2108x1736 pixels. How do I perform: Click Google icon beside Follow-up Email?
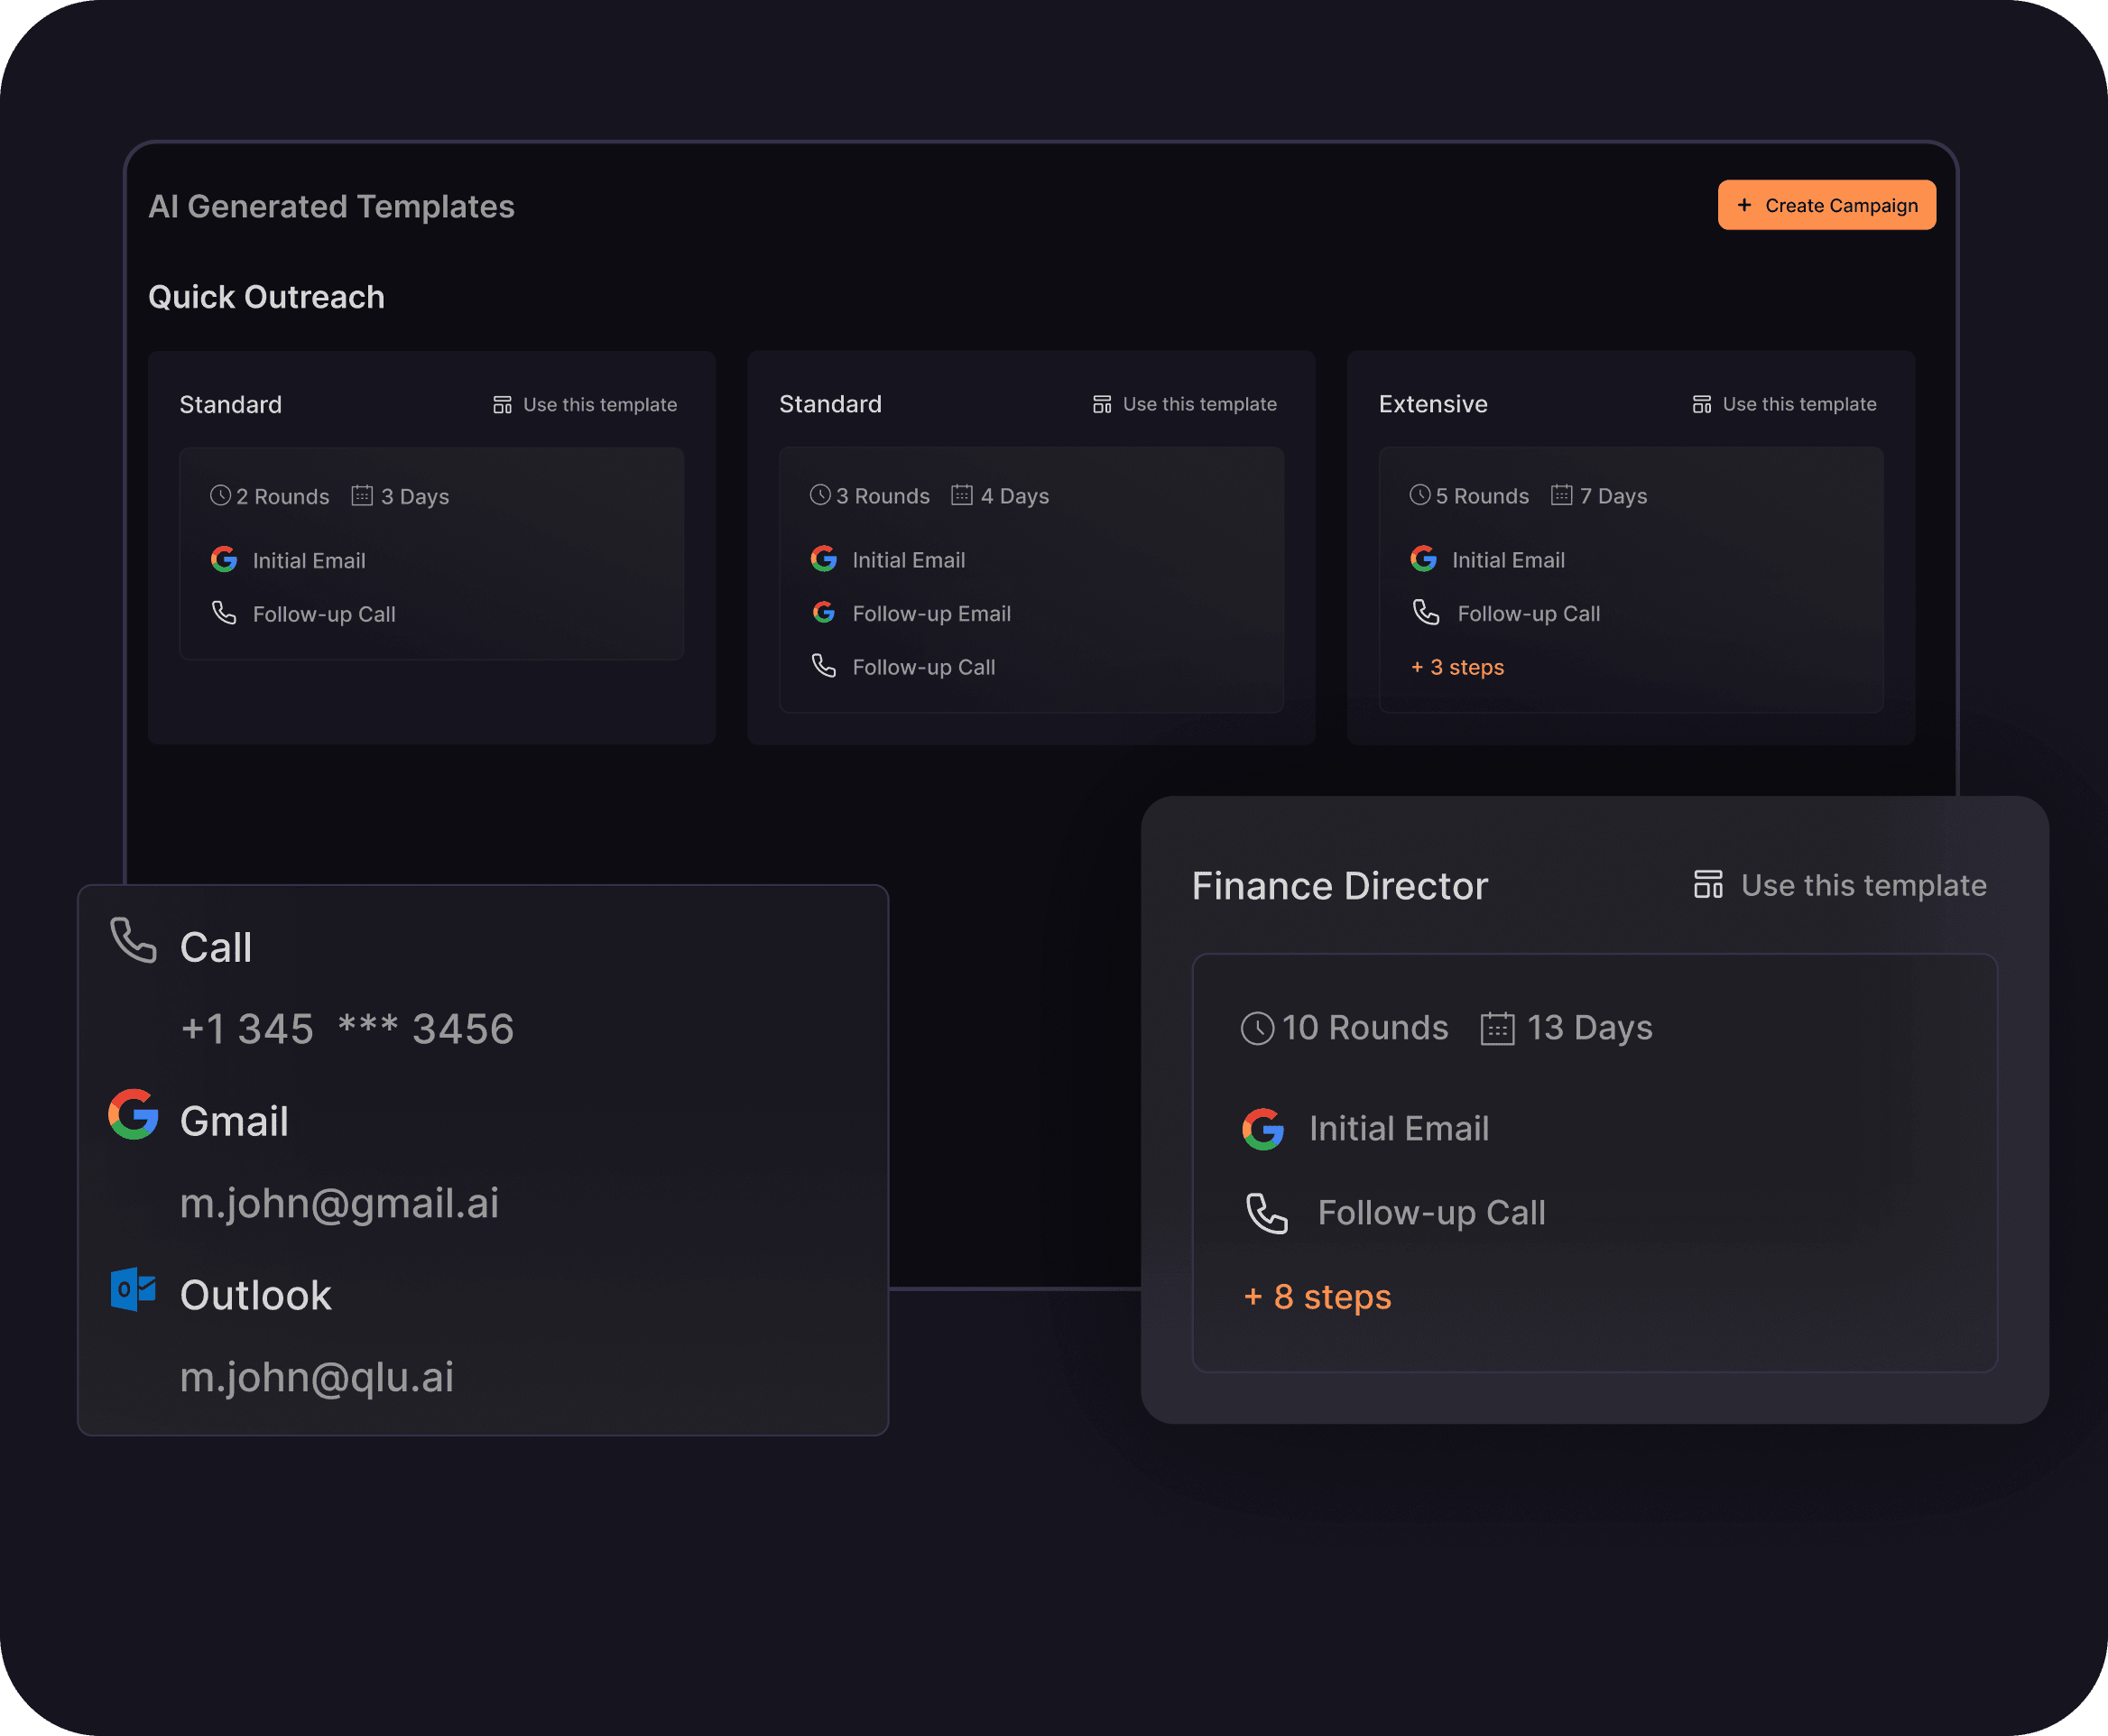point(824,612)
